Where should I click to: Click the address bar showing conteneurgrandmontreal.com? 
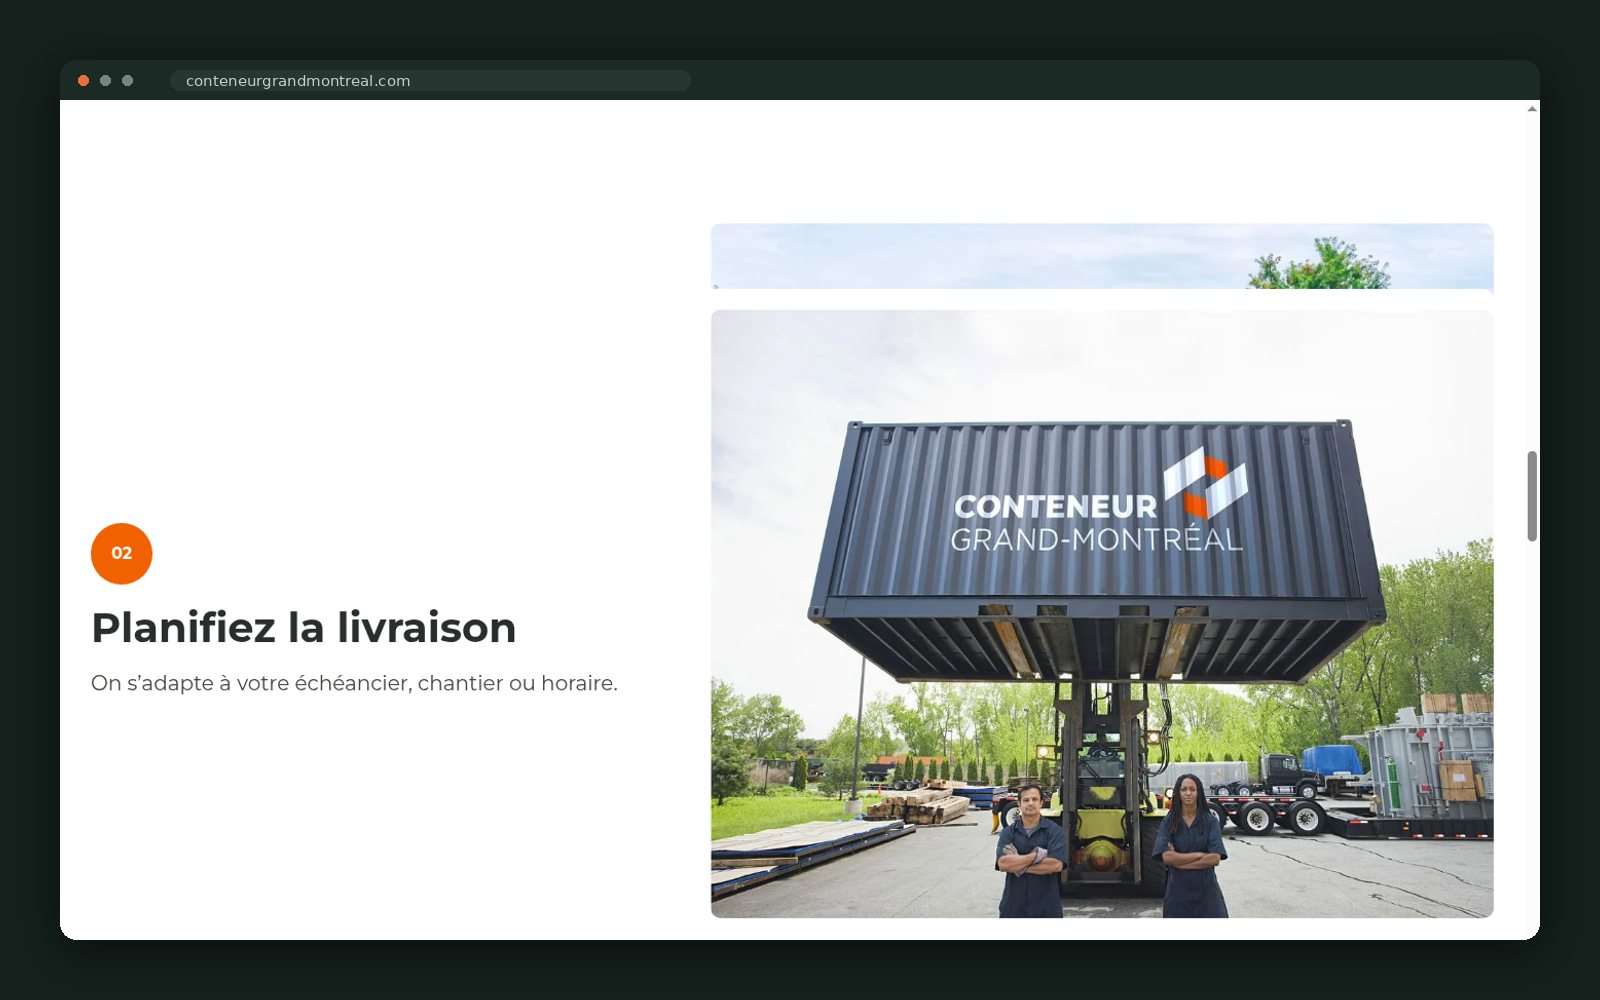click(x=430, y=81)
